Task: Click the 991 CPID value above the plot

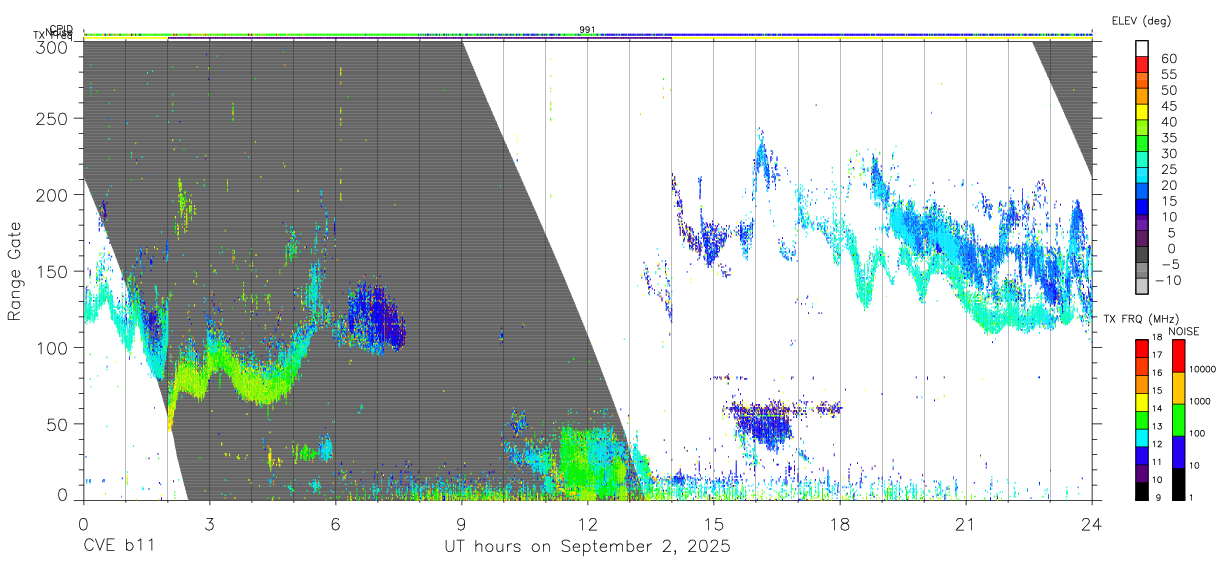Action: coord(587,29)
